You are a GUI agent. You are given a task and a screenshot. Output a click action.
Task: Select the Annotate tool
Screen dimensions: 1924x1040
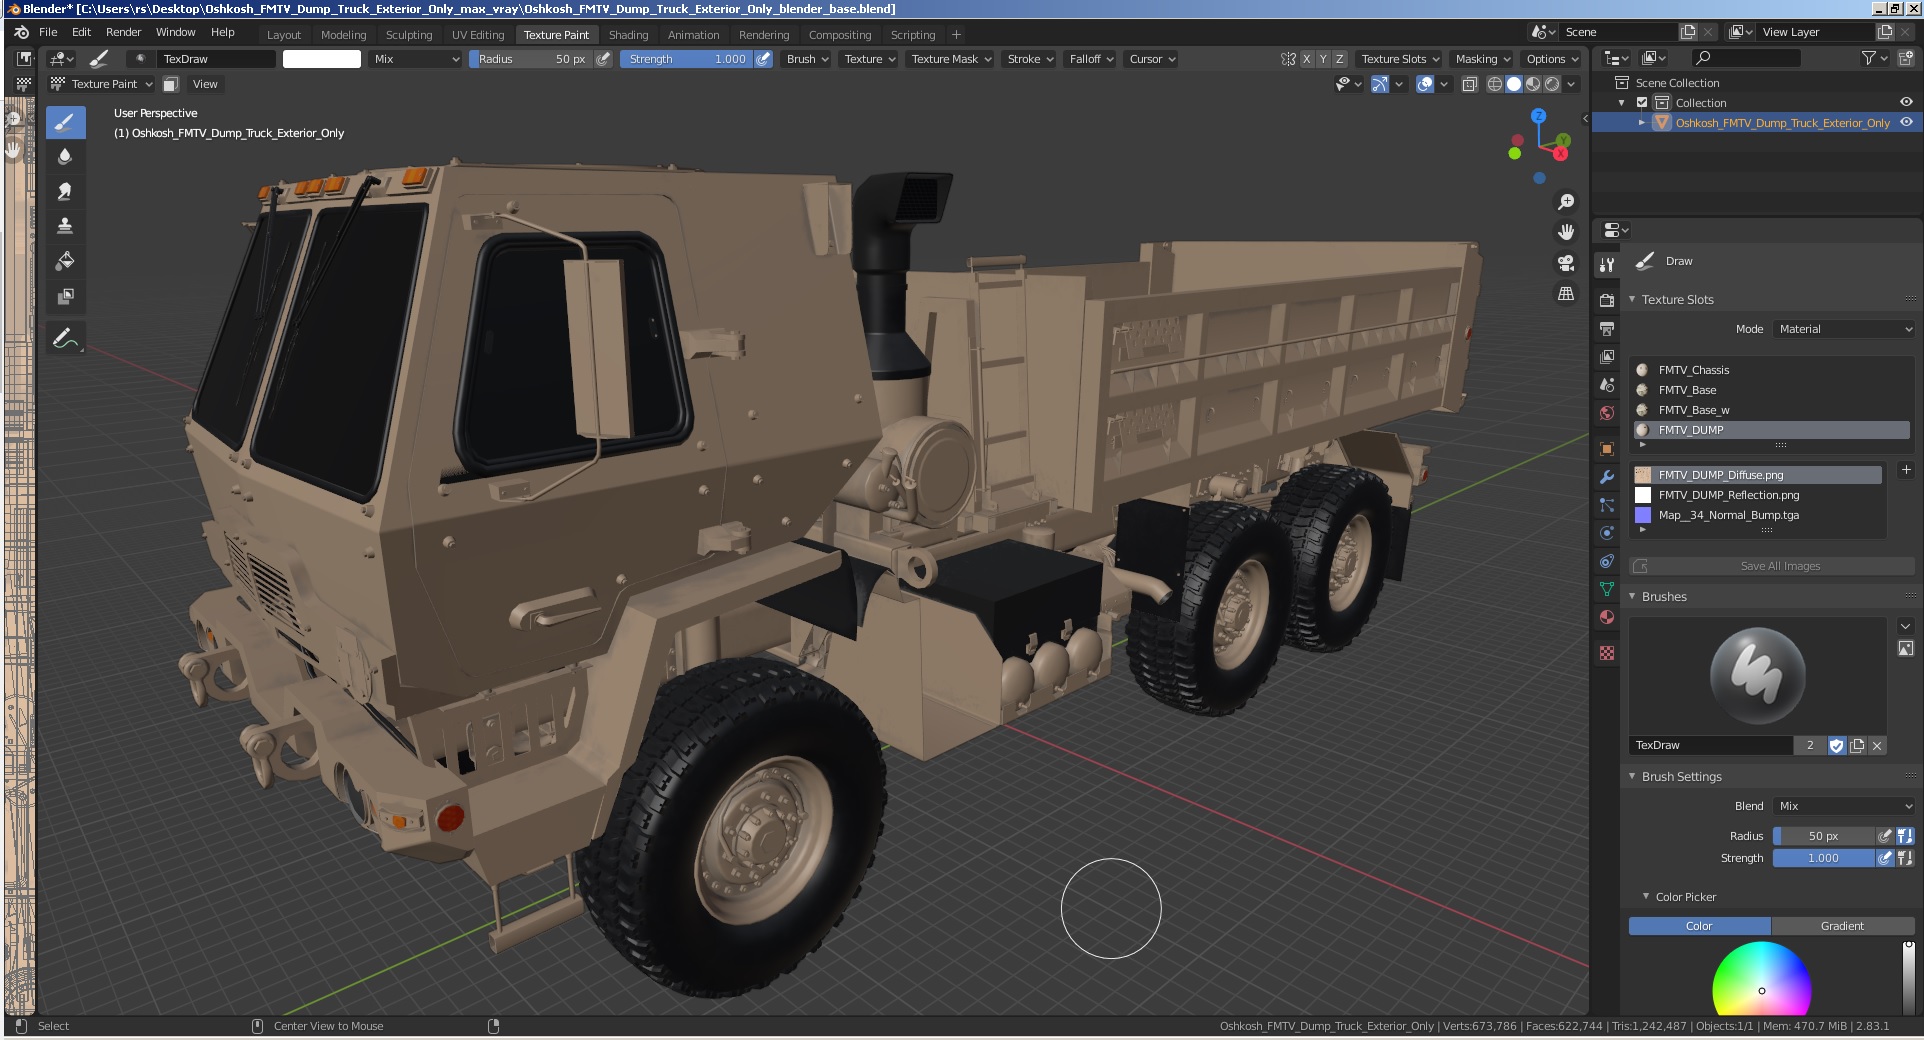pos(65,339)
